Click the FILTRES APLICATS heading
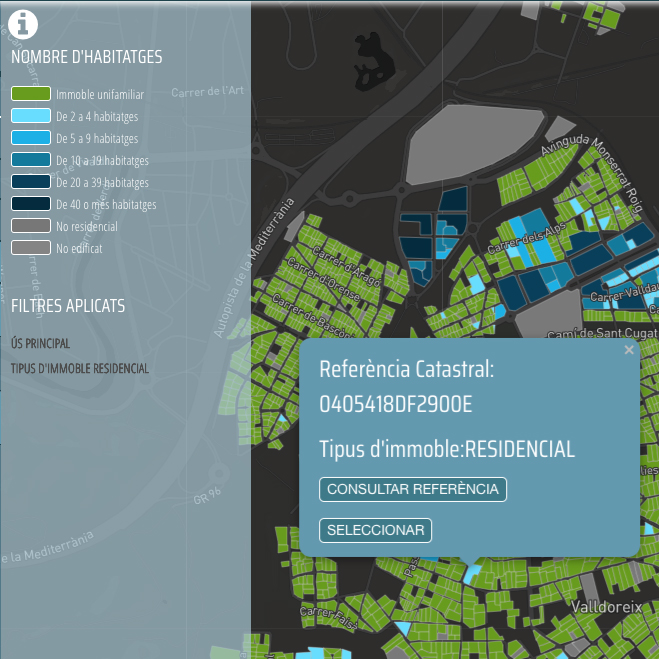Viewport: 659px width, 659px height. click(x=68, y=306)
